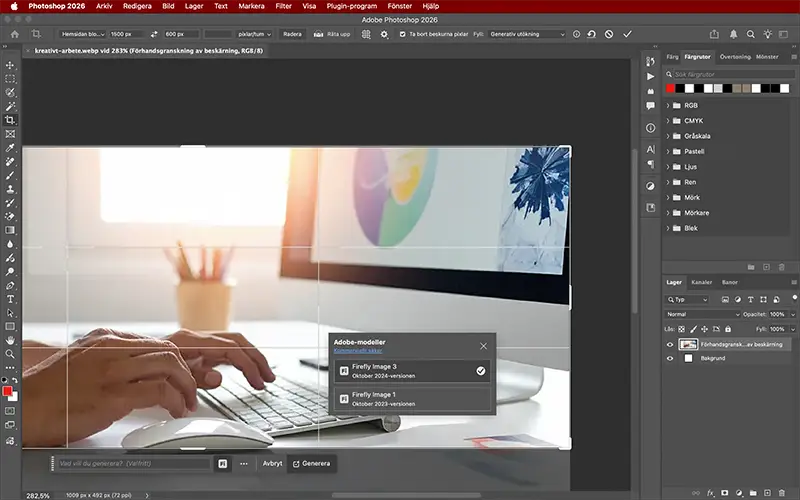Hide the Förhandsgranskning av beskärning layer
800x500 pixels.
pos(670,345)
